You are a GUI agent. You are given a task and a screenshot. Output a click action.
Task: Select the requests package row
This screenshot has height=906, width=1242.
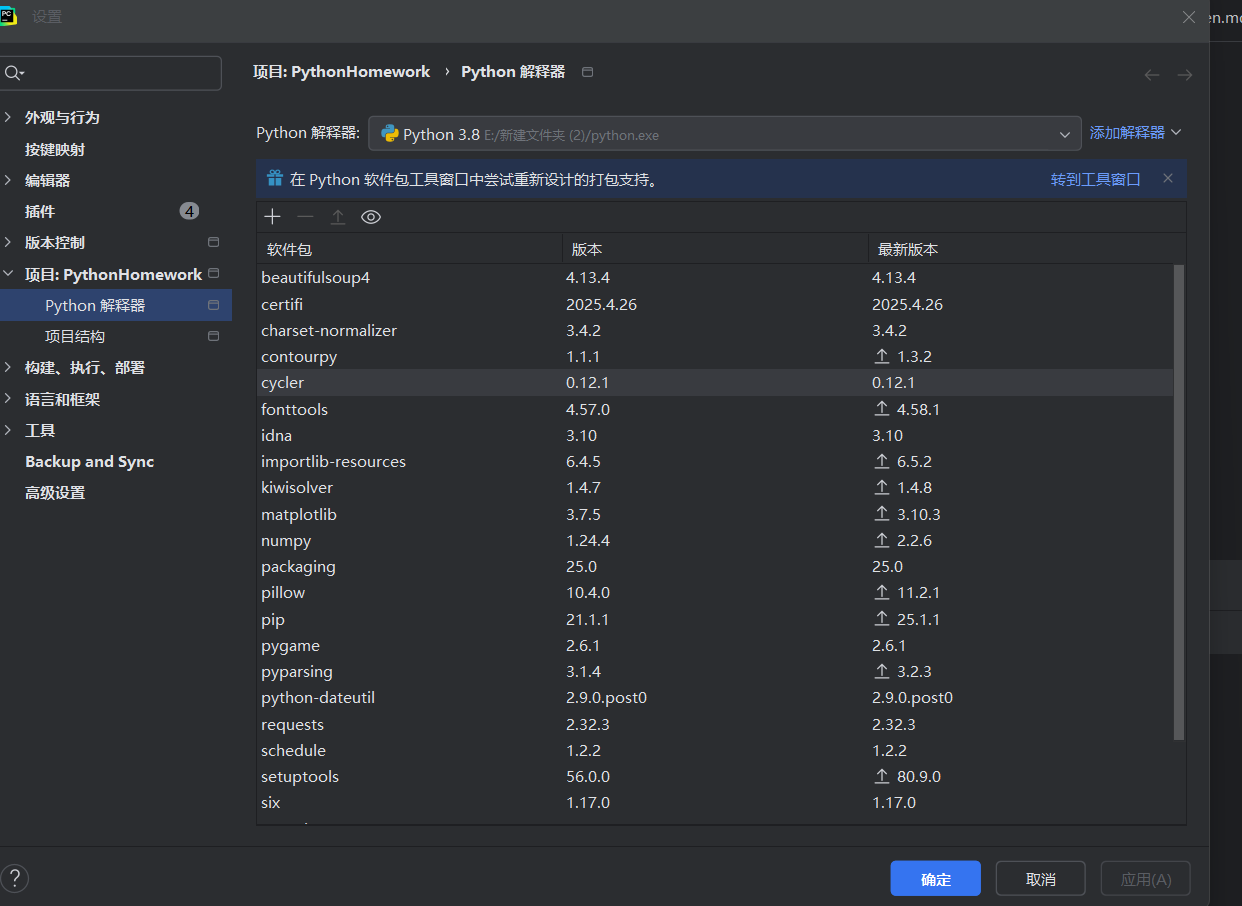tap(715, 724)
